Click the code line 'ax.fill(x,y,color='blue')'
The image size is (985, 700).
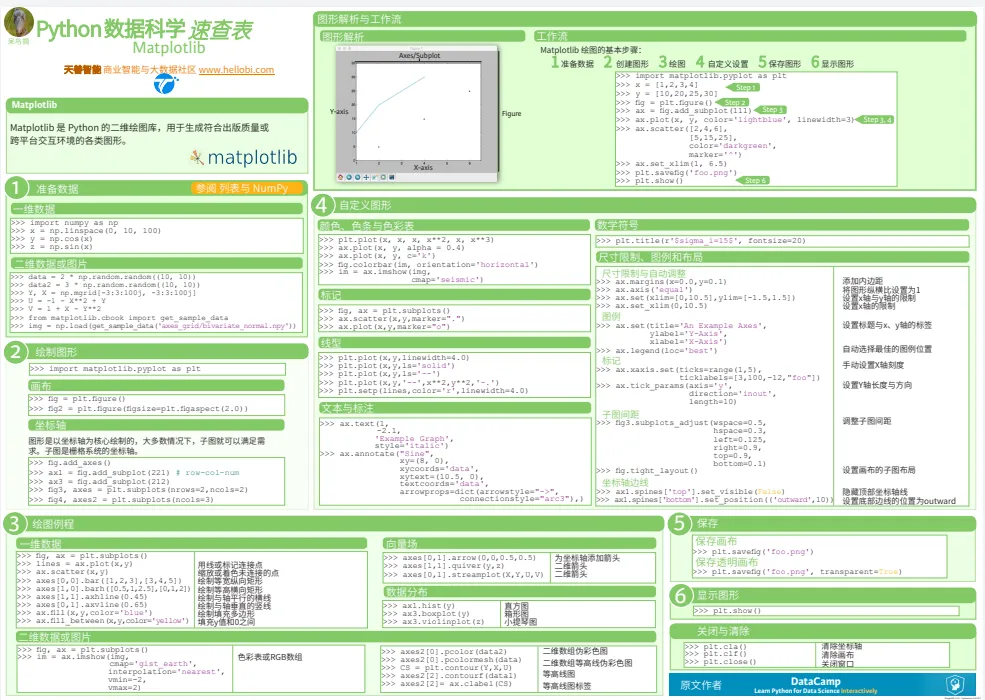pyautogui.click(x=85, y=613)
